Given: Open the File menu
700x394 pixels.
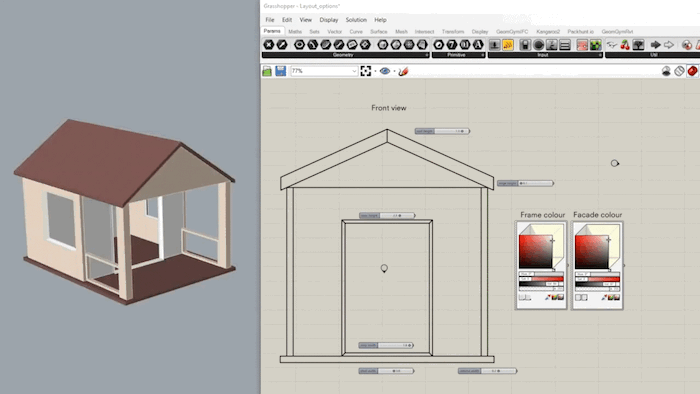Looking at the screenshot, I should 270,20.
